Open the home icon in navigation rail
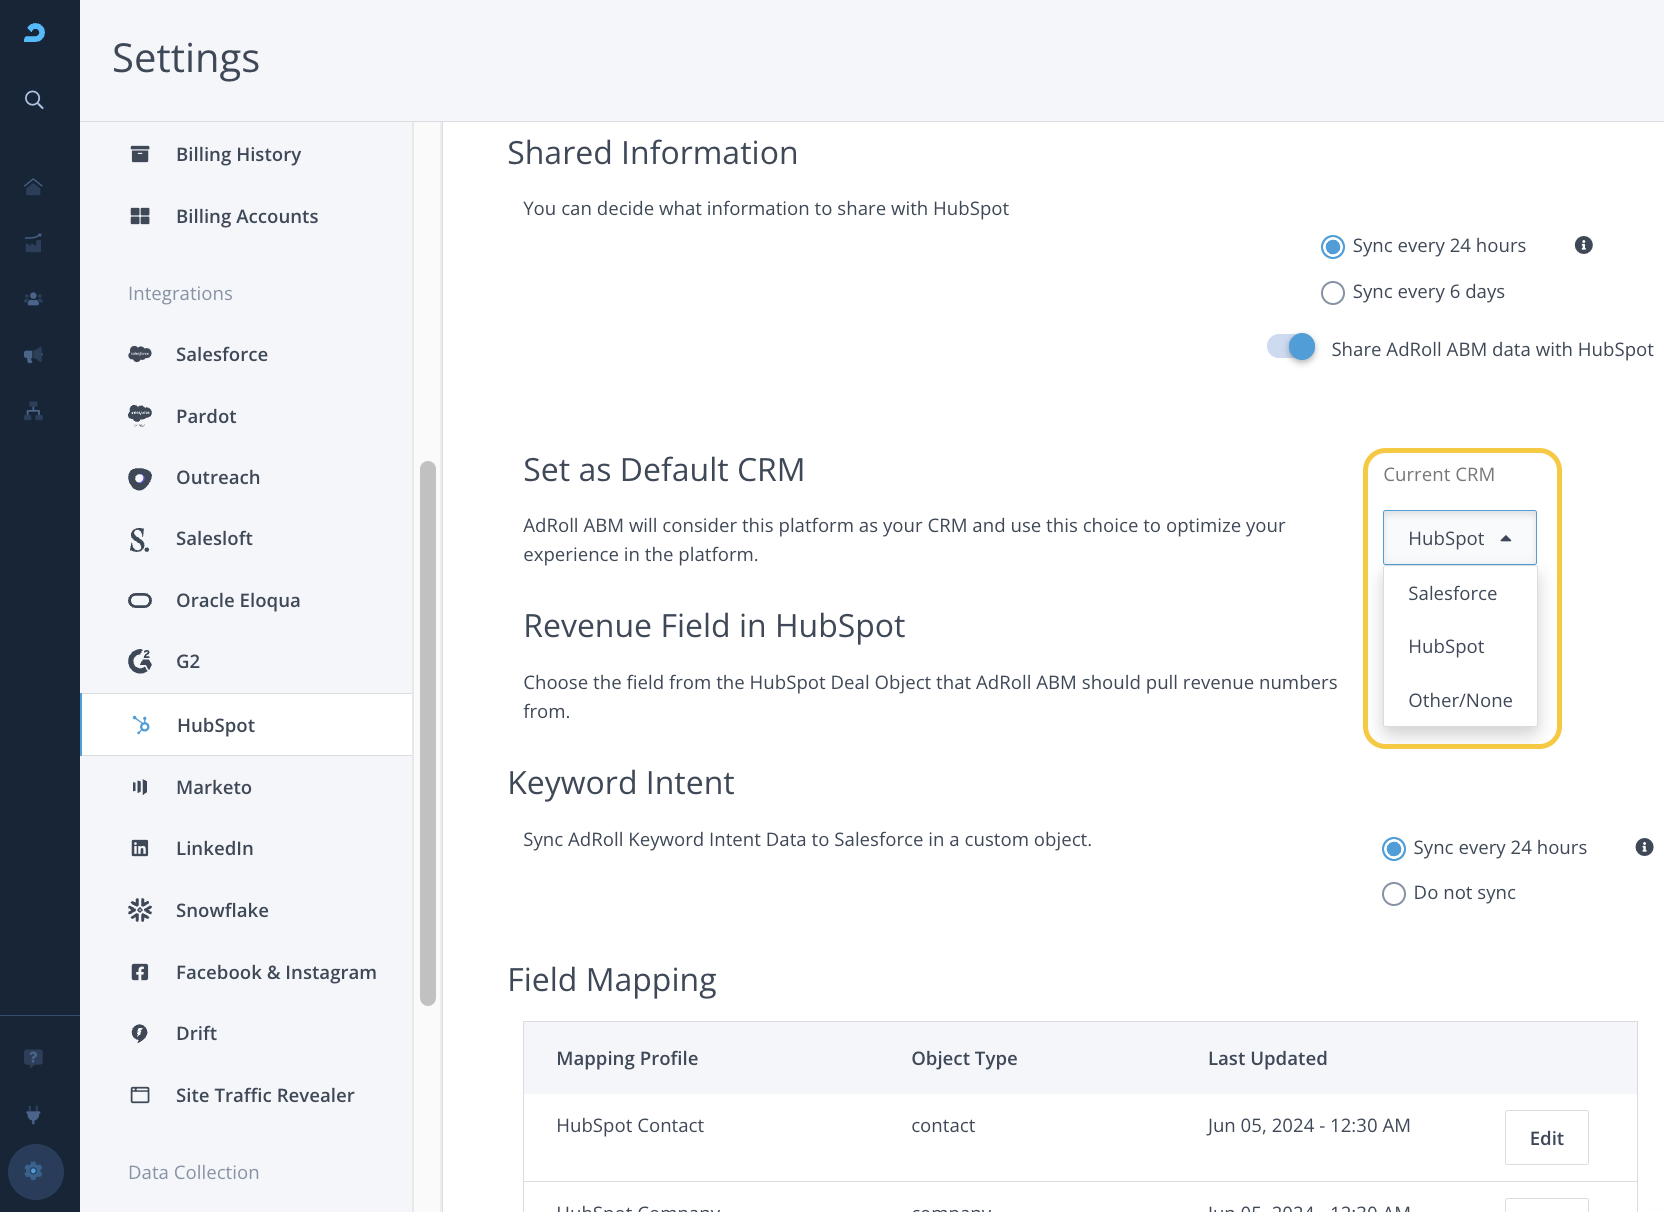This screenshot has width=1664, height=1212. pyautogui.click(x=34, y=187)
